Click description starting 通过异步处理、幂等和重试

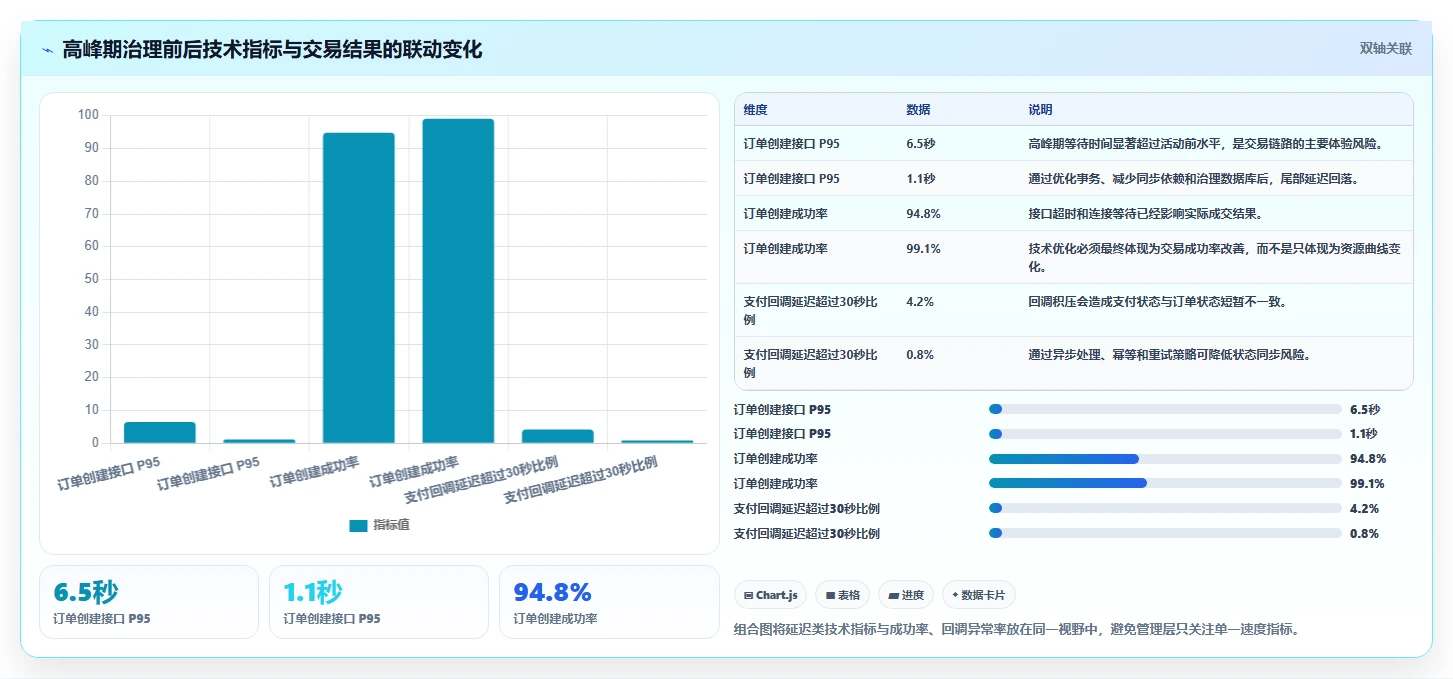[x=1169, y=354]
